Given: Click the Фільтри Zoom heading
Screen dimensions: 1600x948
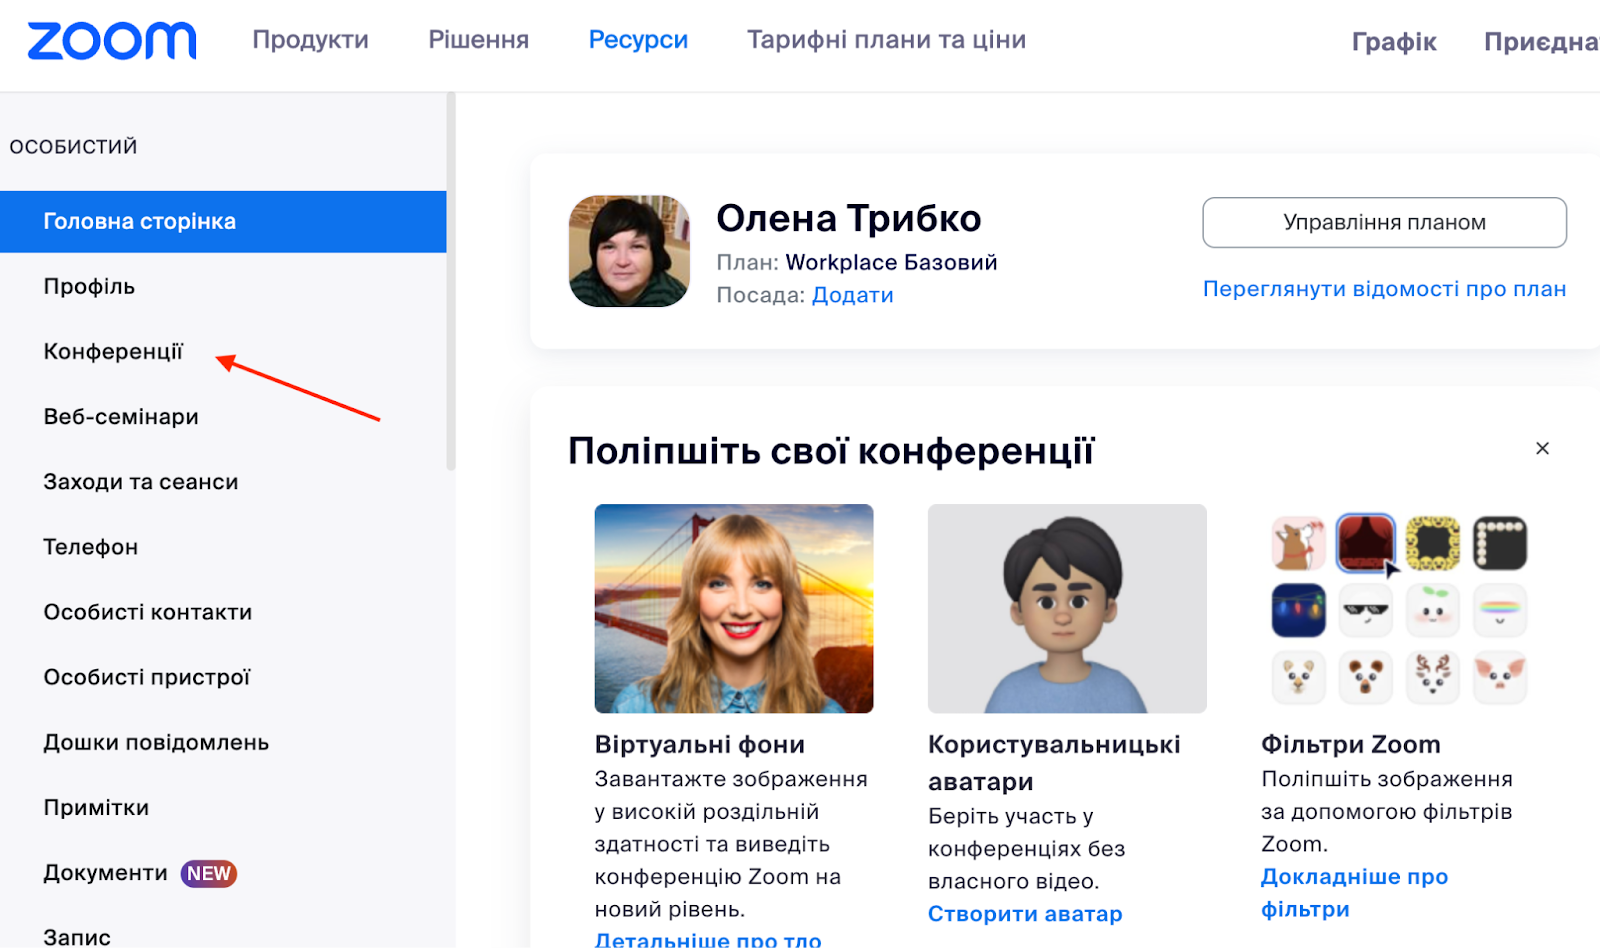Looking at the screenshot, I should (1350, 744).
